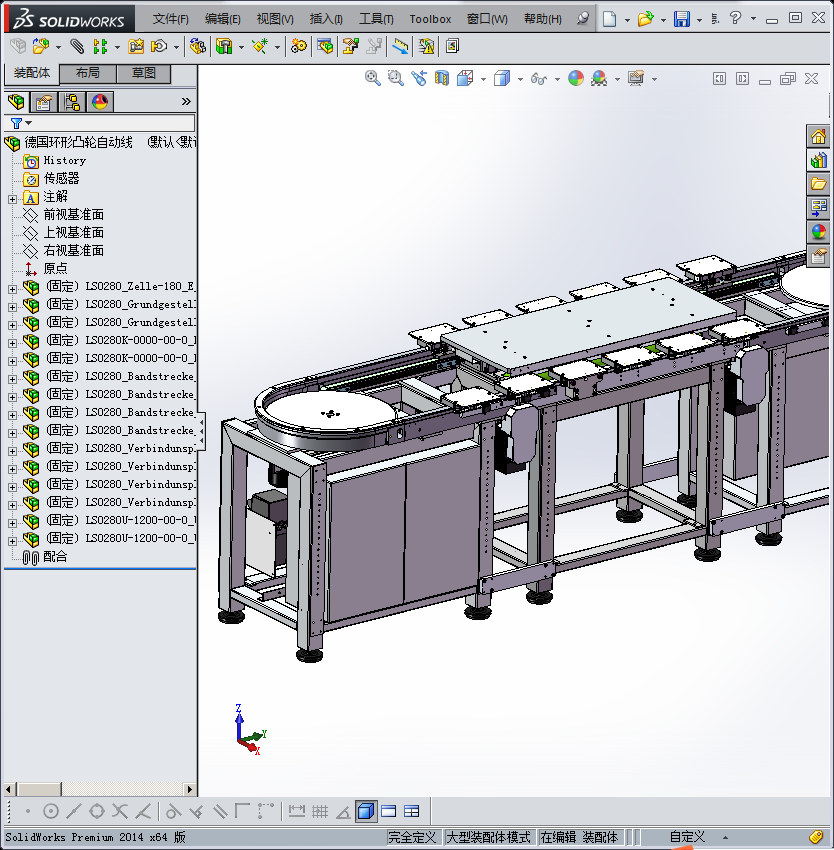
Task: Expand the LS0280_Zelle-180 component node
Action: pyautogui.click(x=12, y=287)
